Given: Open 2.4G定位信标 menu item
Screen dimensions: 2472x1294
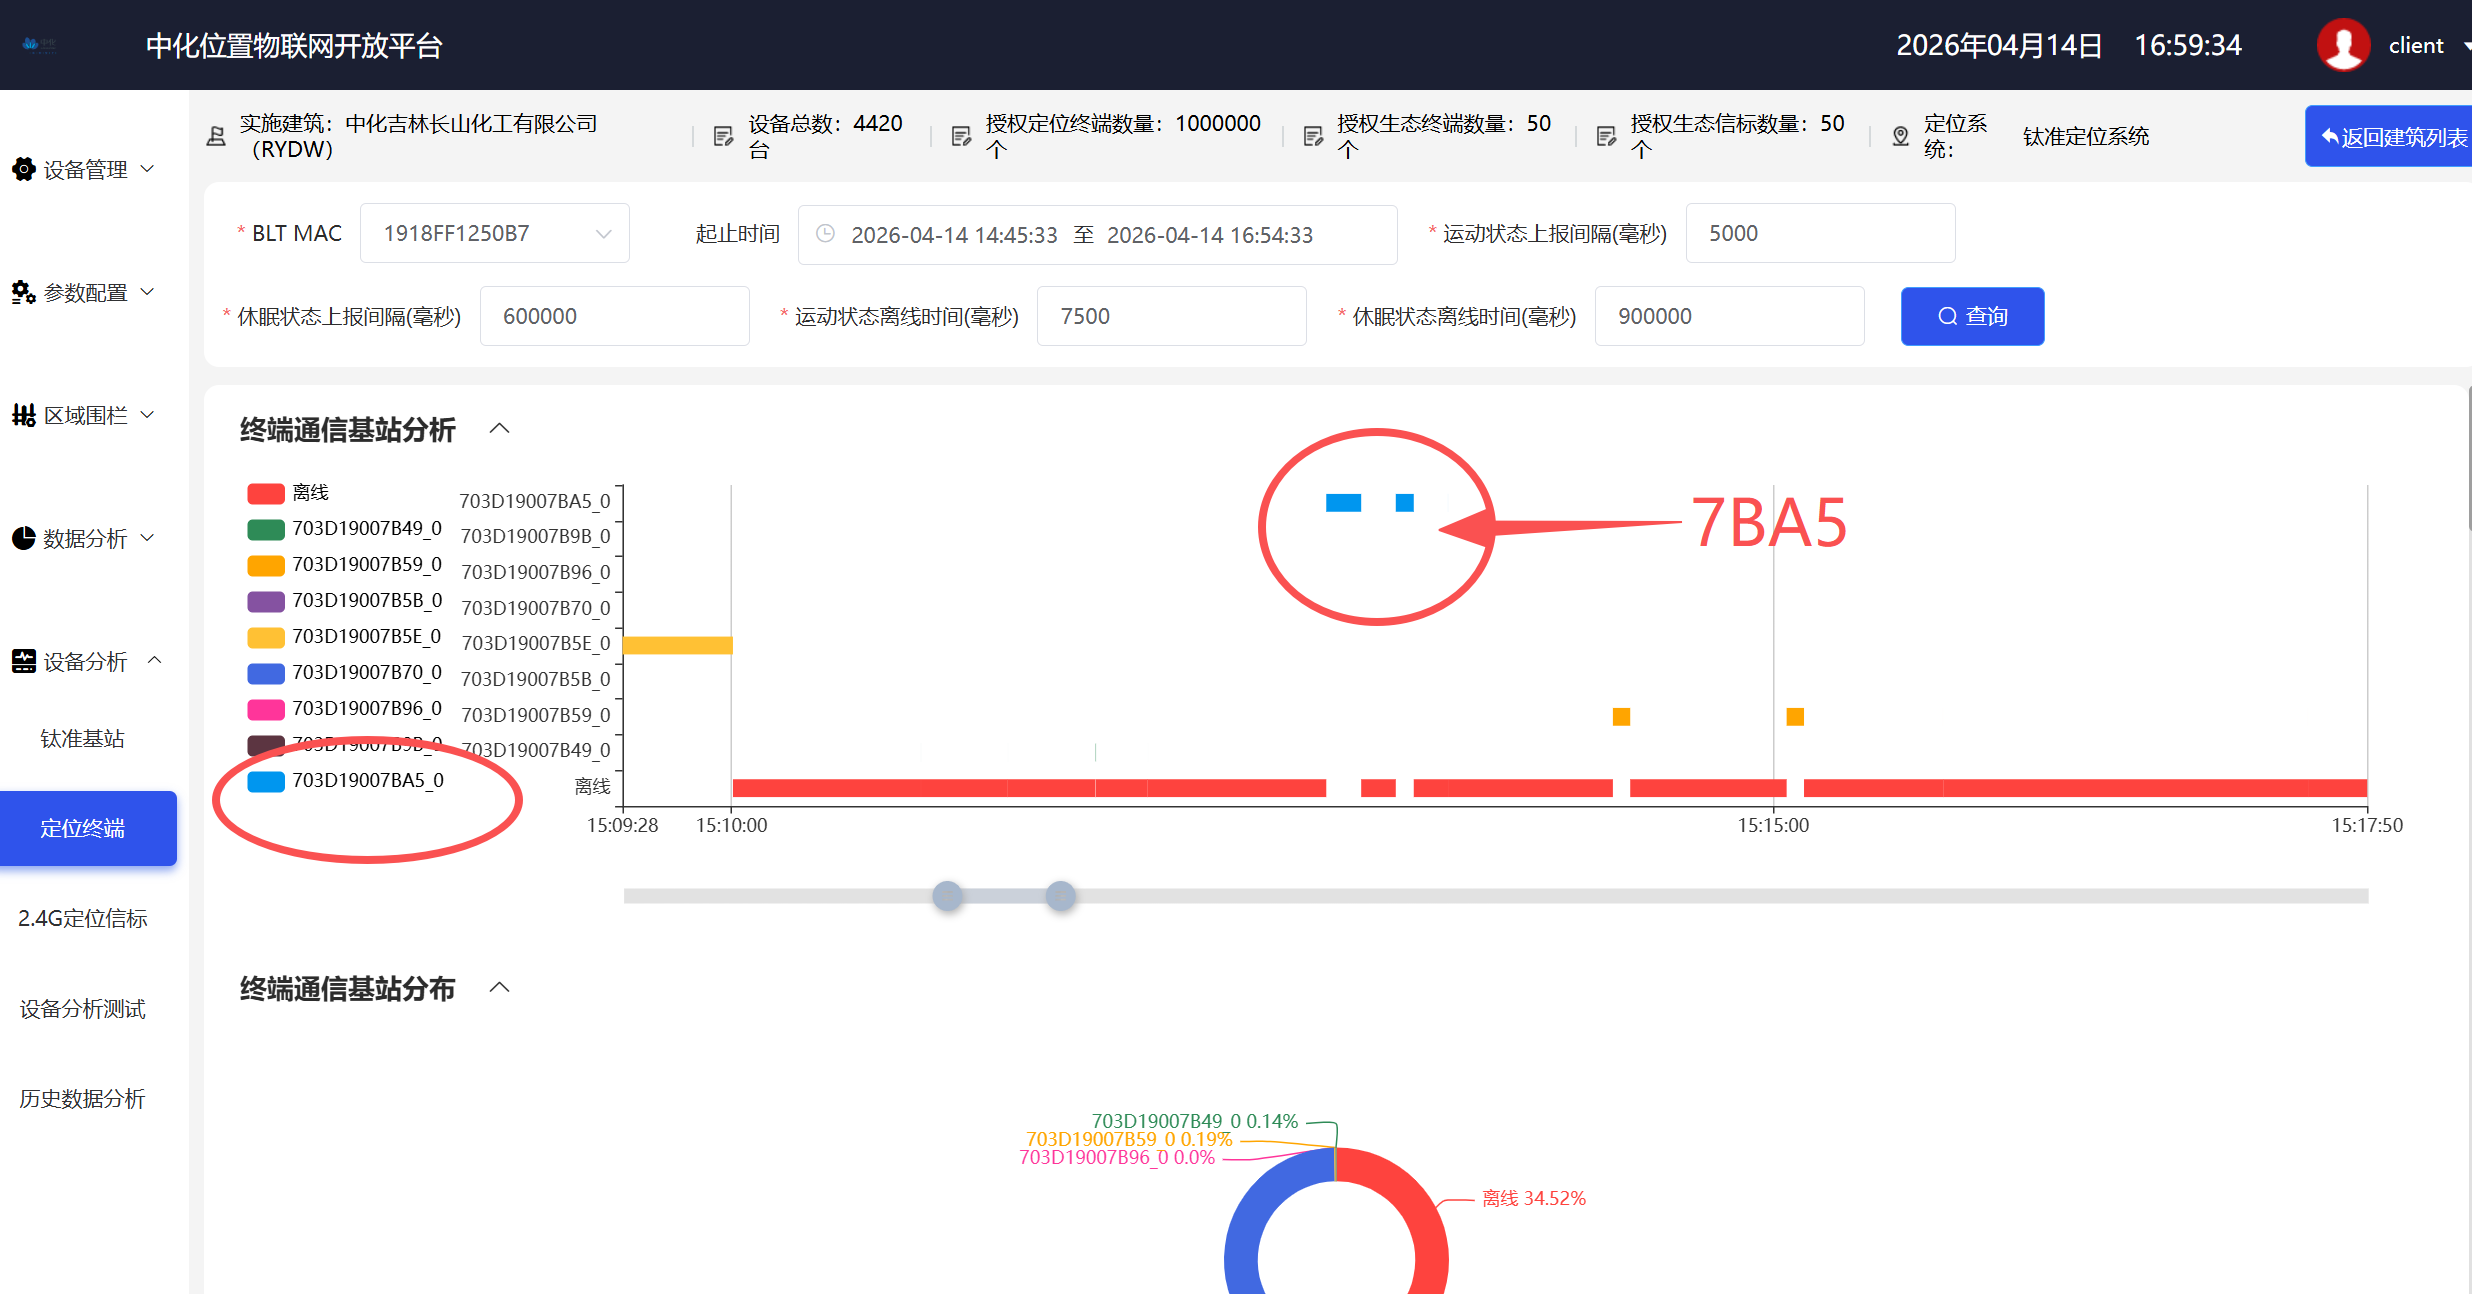Looking at the screenshot, I should [x=82, y=918].
